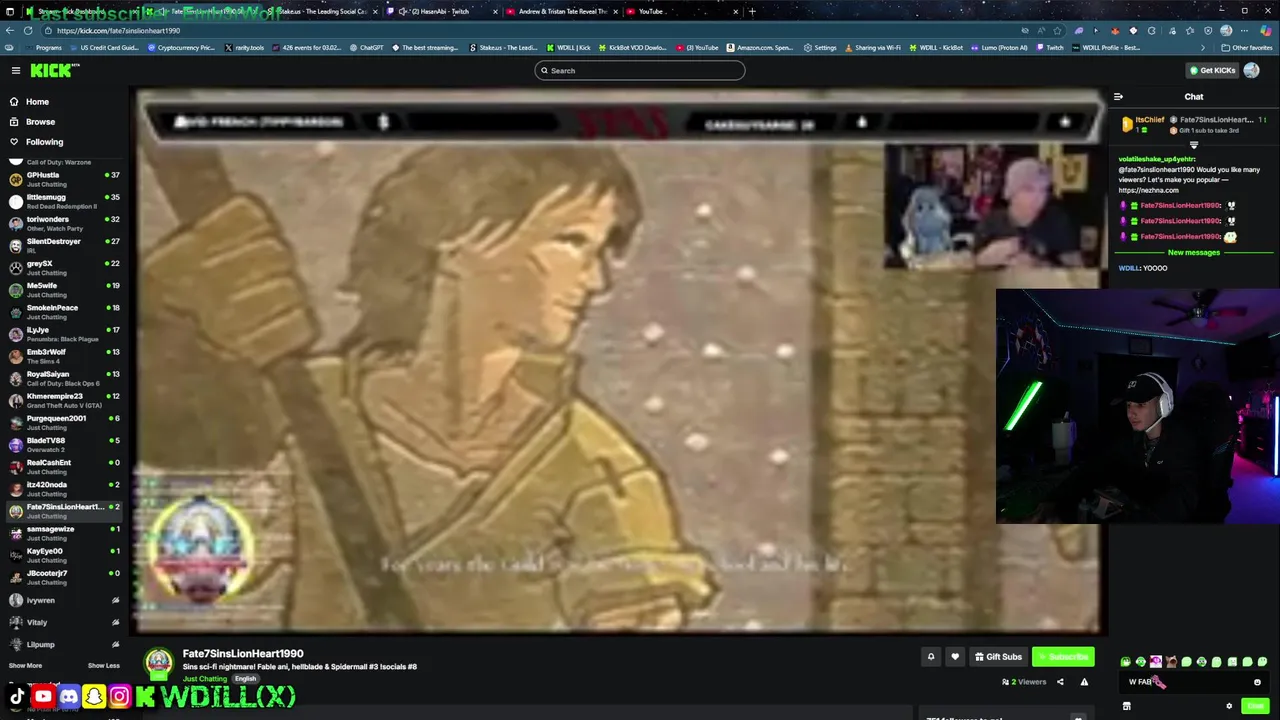This screenshot has height=720, width=1280.
Task: Expand the pinned gift banner chevron
Action: pyautogui.click(x=1193, y=145)
